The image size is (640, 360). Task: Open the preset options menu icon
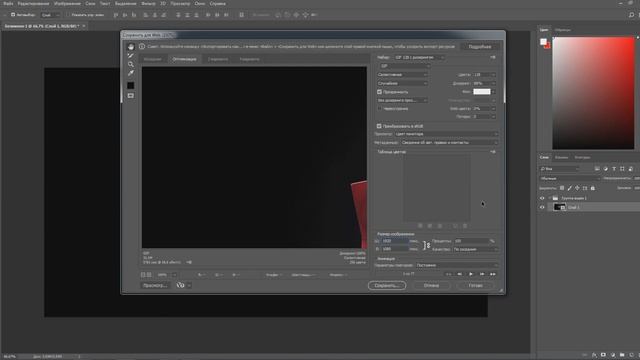tap(493, 58)
